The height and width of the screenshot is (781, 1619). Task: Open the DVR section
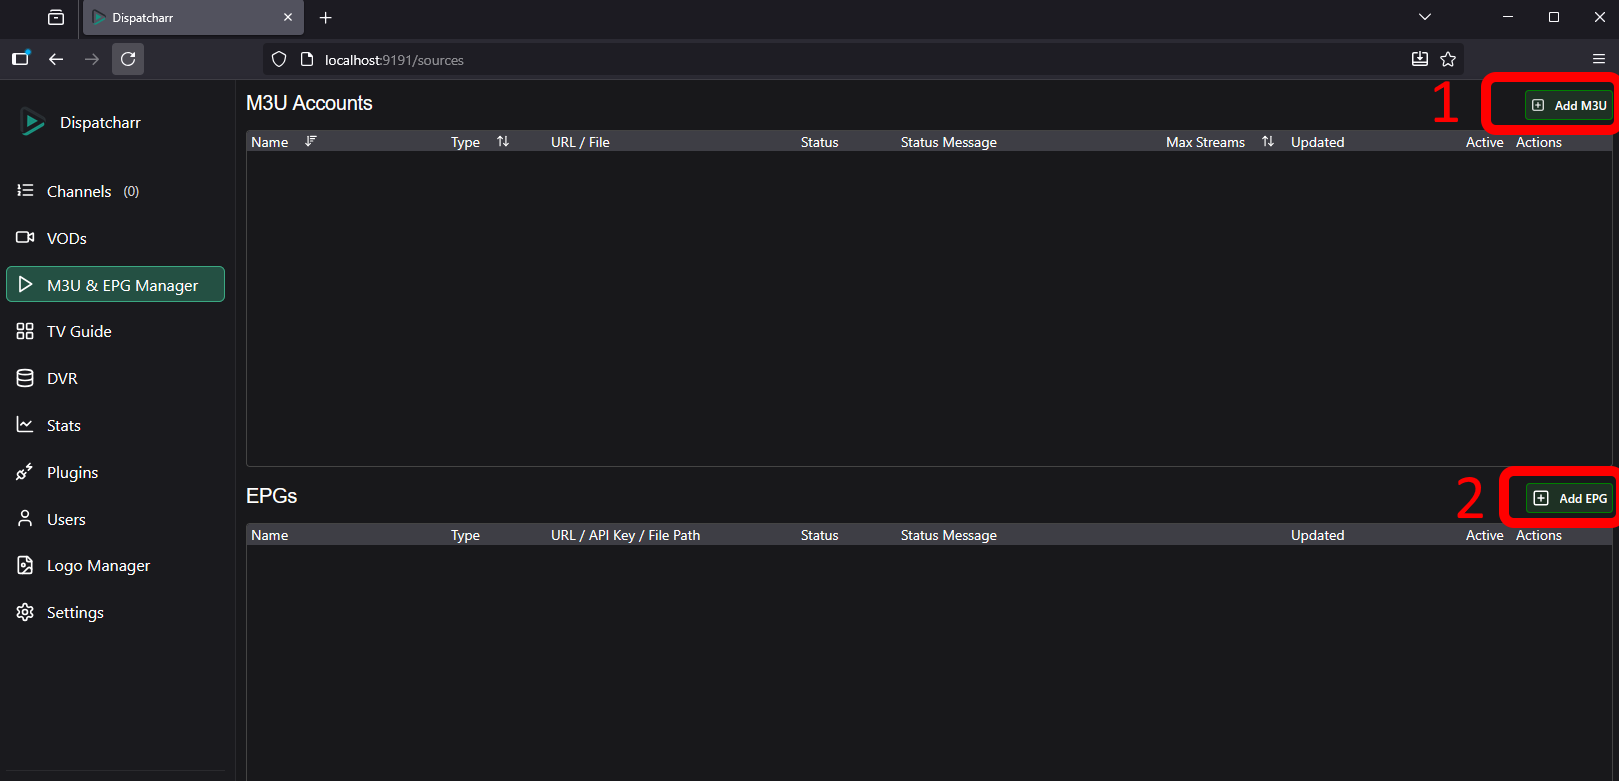(115, 378)
